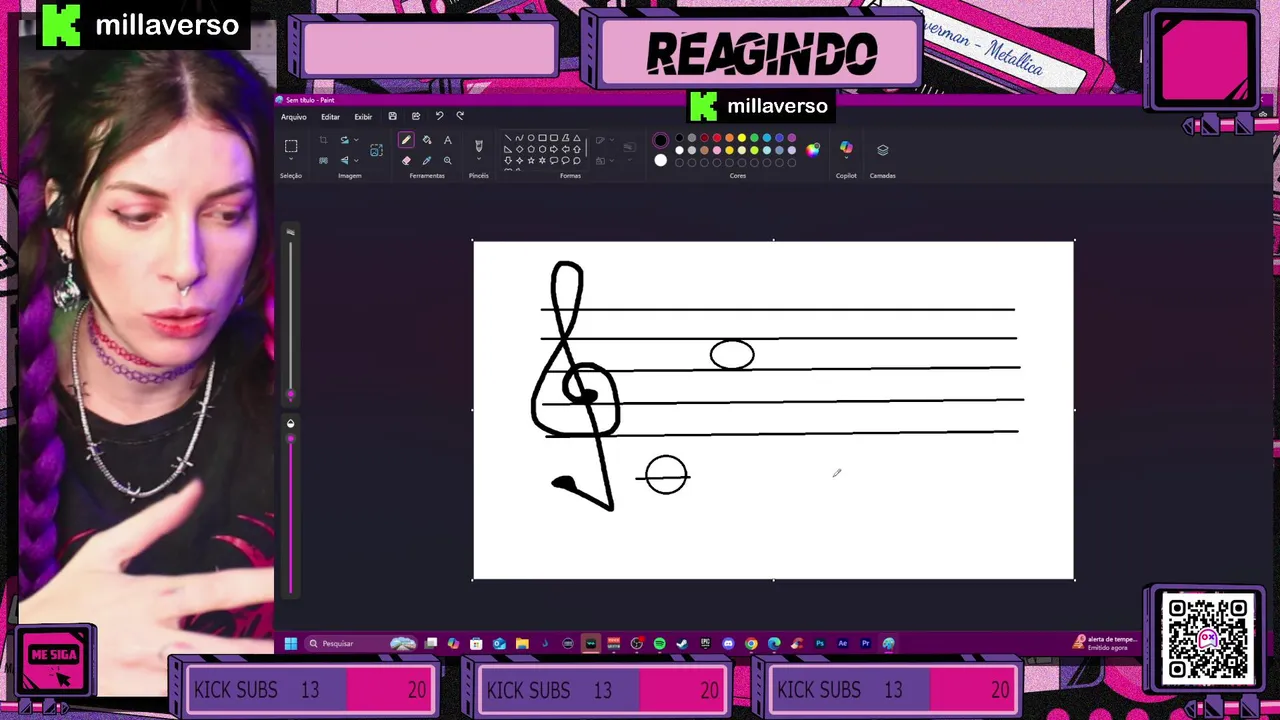1280x720 pixels.
Task: Choose the green color swatch
Action: point(755,138)
